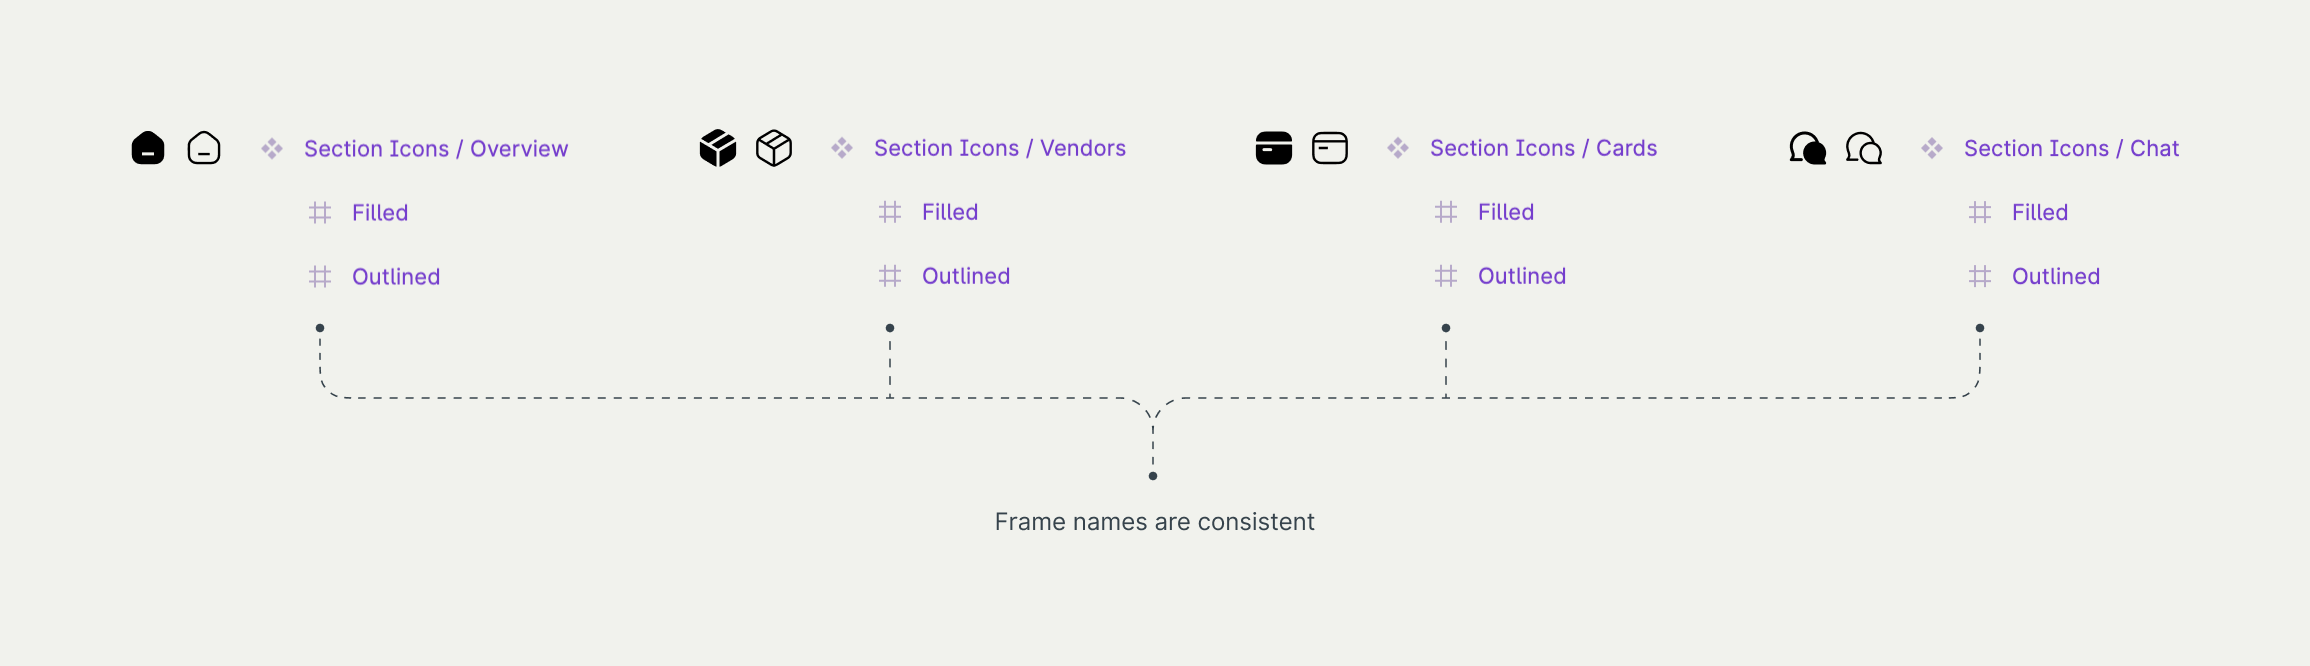Select the outlined Chat bubbles icon

click(1864, 148)
